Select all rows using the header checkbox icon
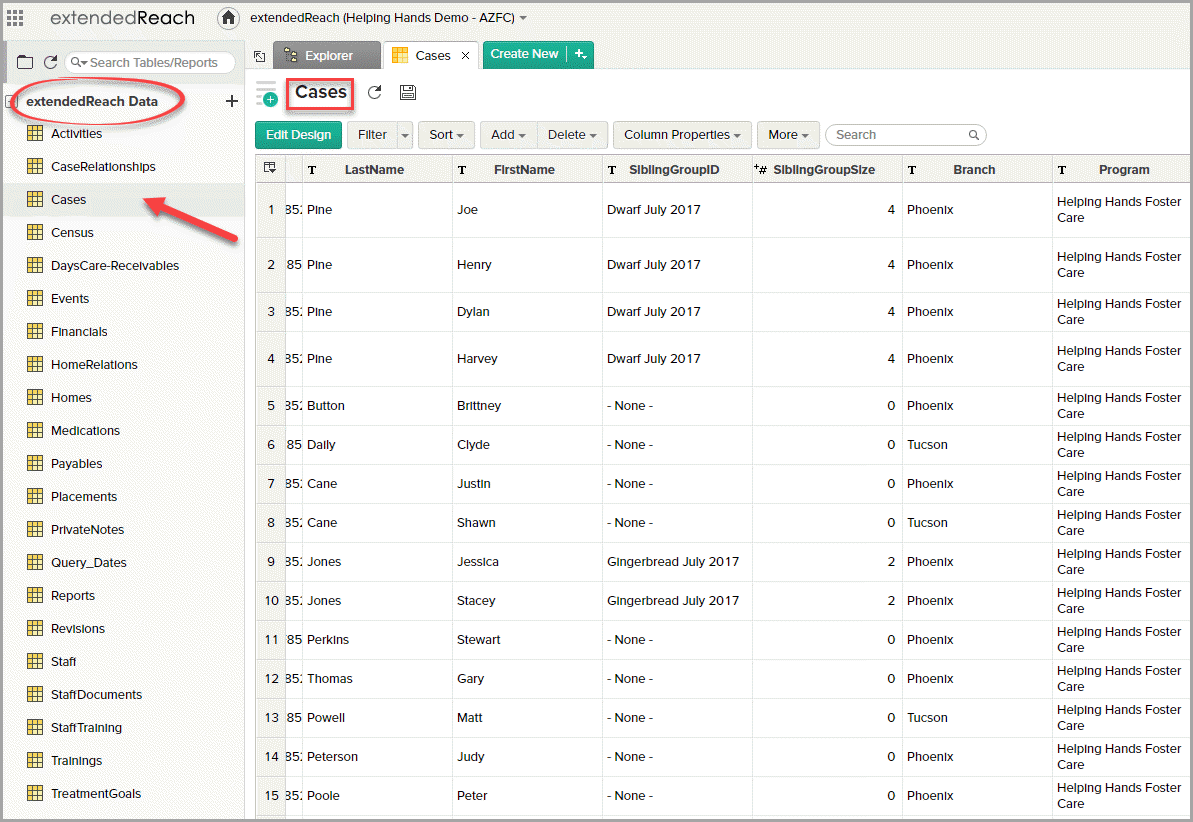1193x822 pixels. point(270,168)
